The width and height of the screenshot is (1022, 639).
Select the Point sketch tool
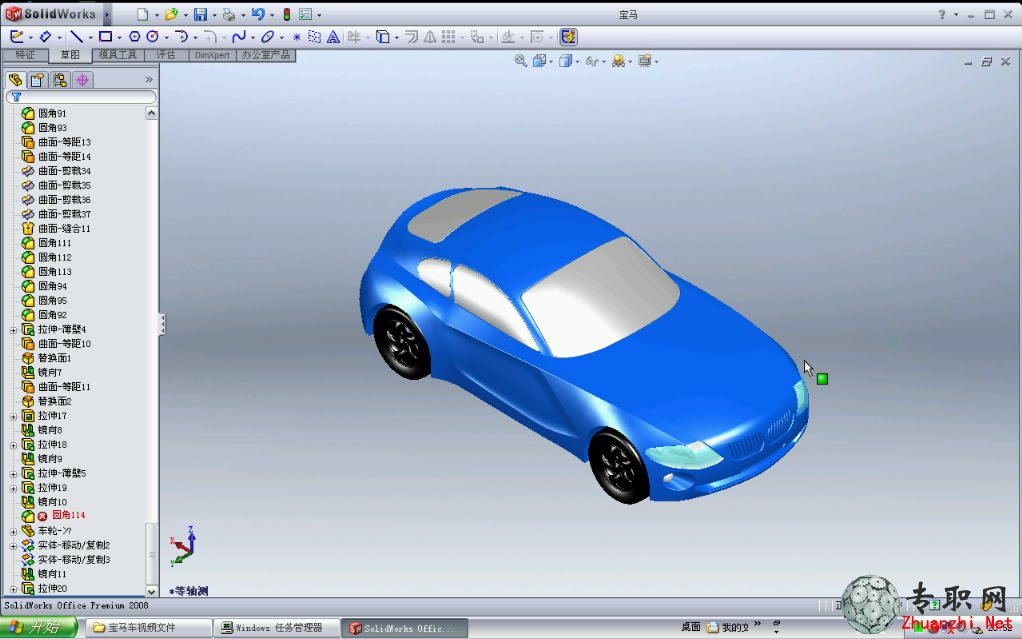[297, 37]
